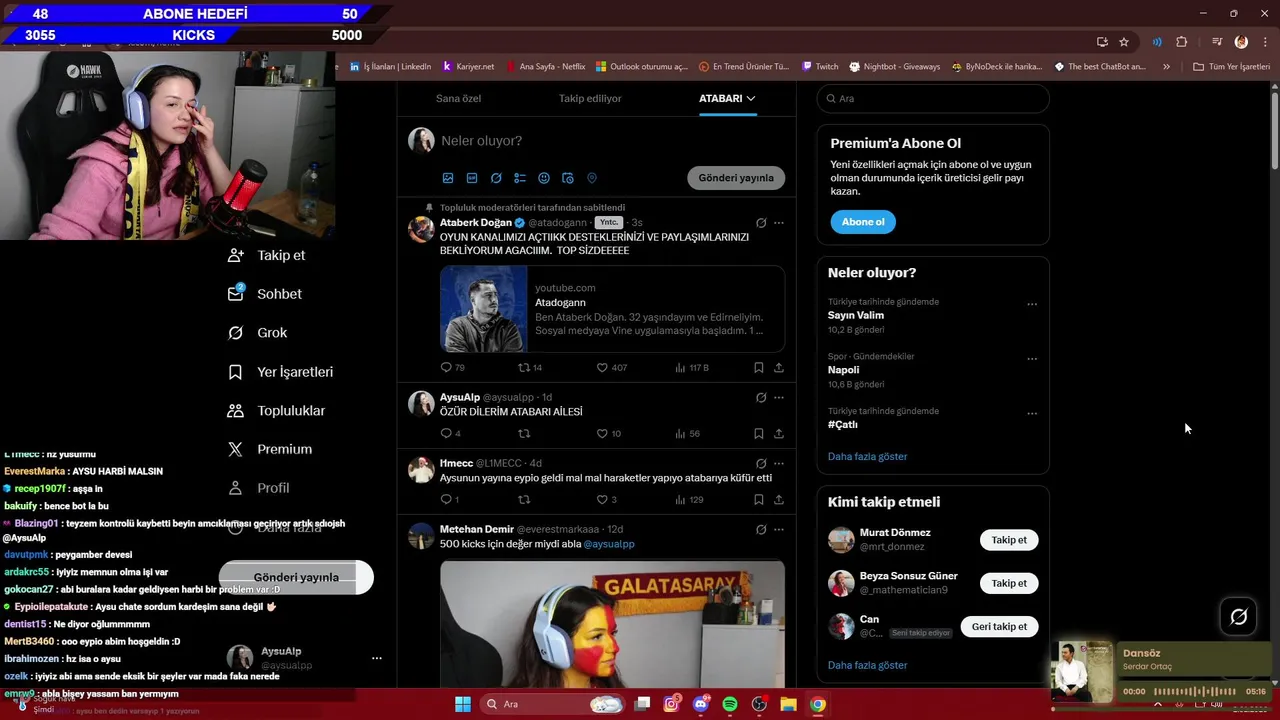Click the Galatasaray image in Metehan's post
The image size is (1280, 720).
click(612, 624)
